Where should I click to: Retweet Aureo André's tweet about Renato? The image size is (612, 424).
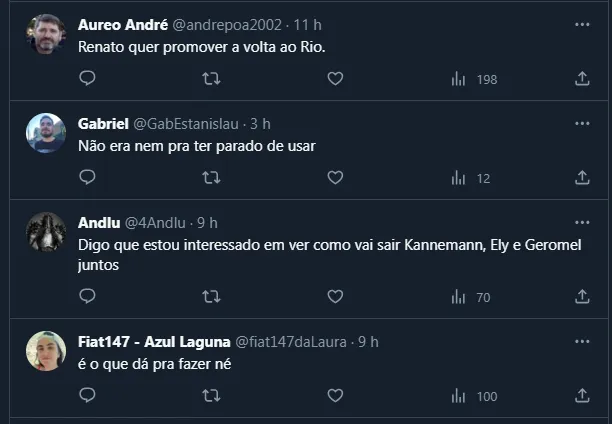pos(211,79)
